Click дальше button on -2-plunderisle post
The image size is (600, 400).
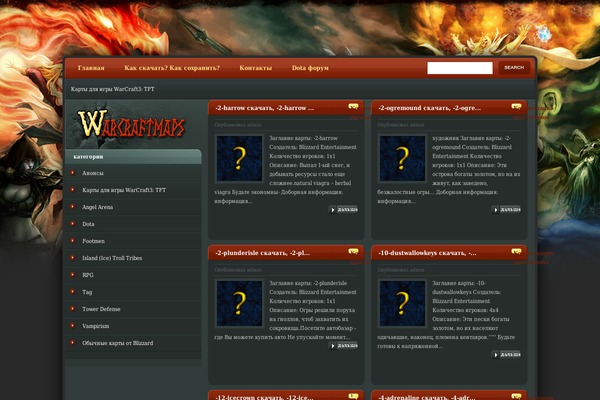343,346
